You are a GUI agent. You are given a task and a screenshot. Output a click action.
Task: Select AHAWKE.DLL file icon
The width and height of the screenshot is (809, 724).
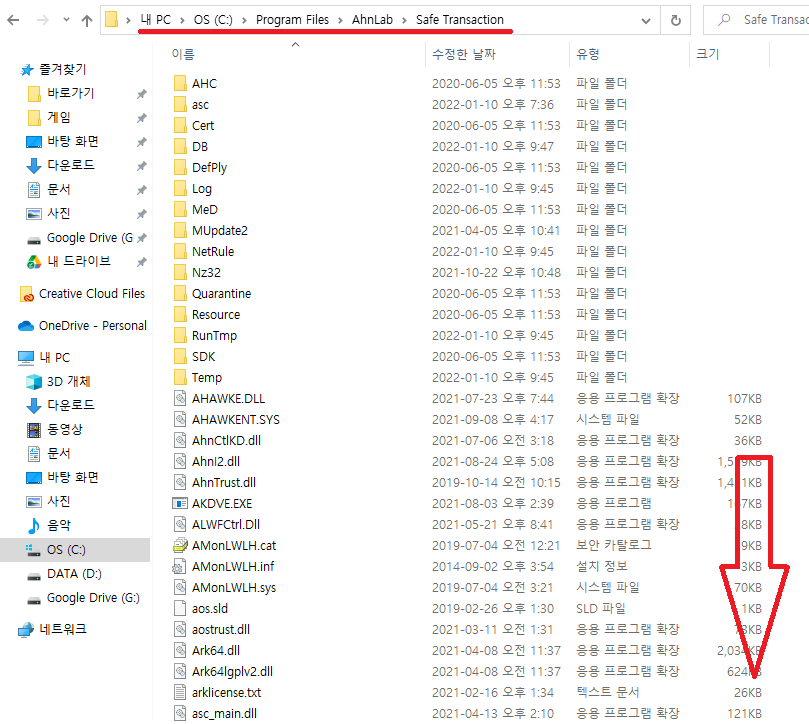point(180,398)
